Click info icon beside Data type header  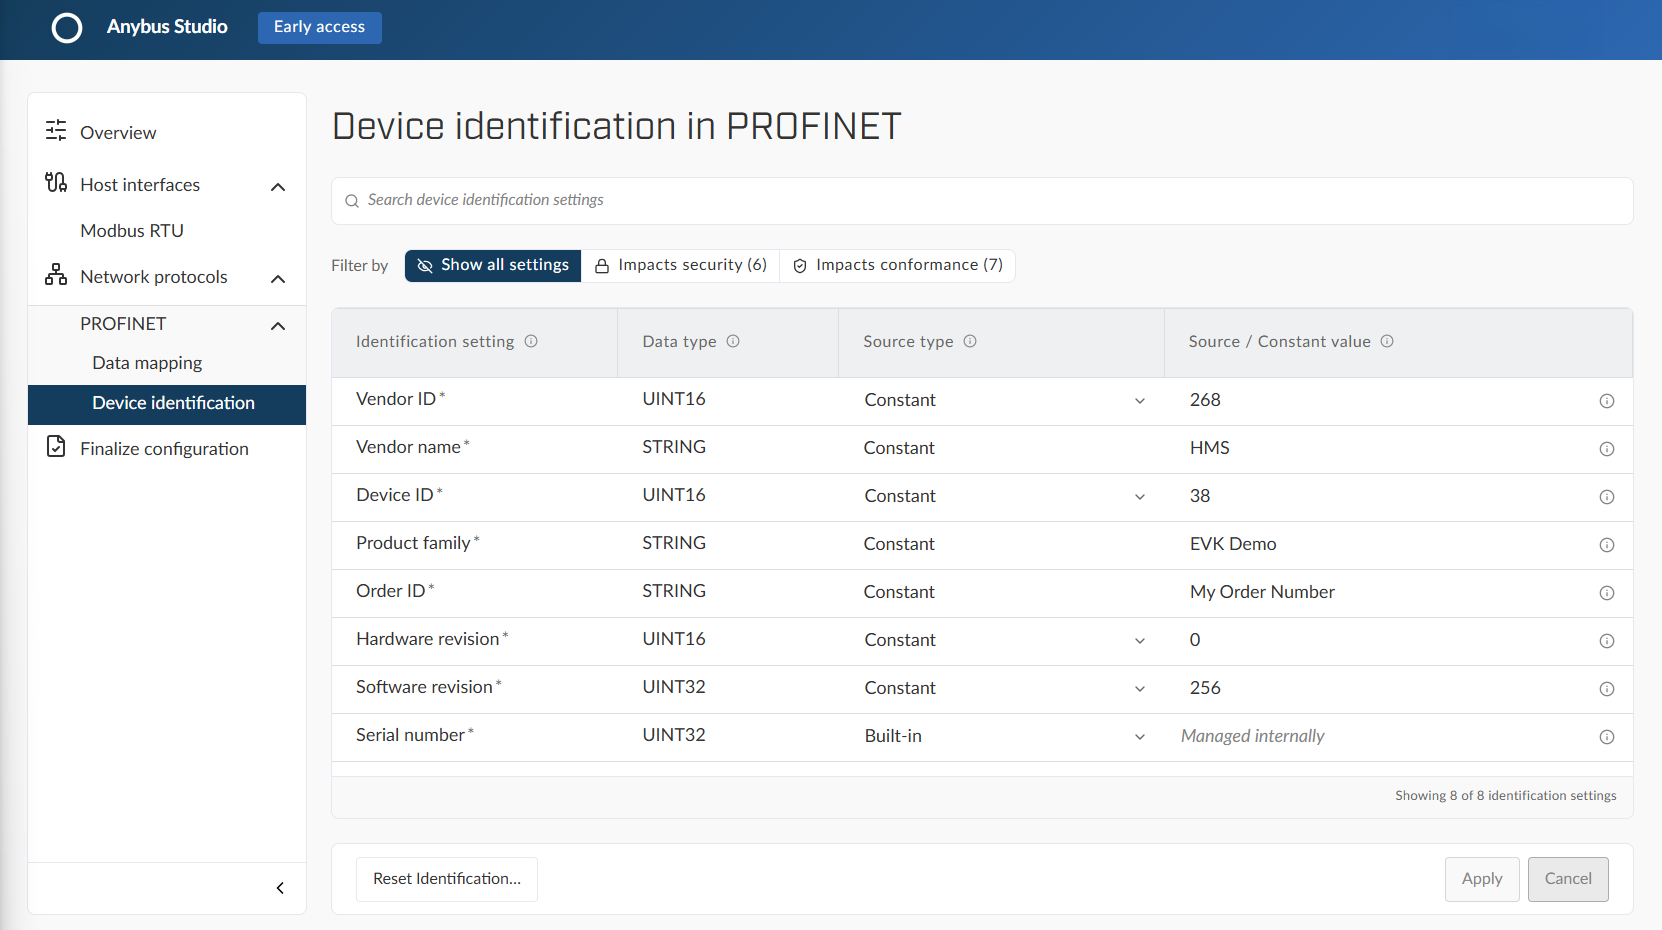733,341
